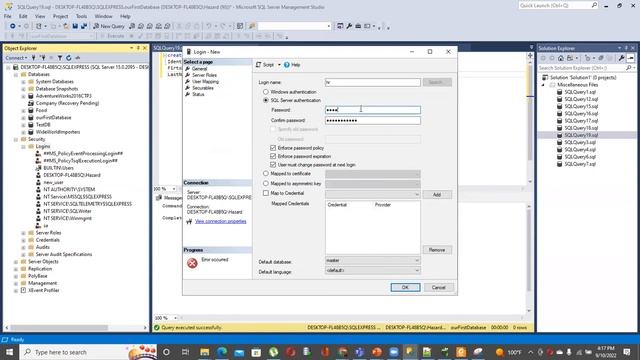Click the Save All icon in toolbar
640x360 pixels.
tap(84, 26)
